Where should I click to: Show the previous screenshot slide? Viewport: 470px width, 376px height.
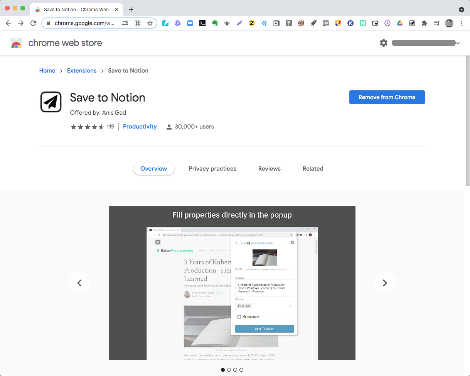[x=79, y=283]
